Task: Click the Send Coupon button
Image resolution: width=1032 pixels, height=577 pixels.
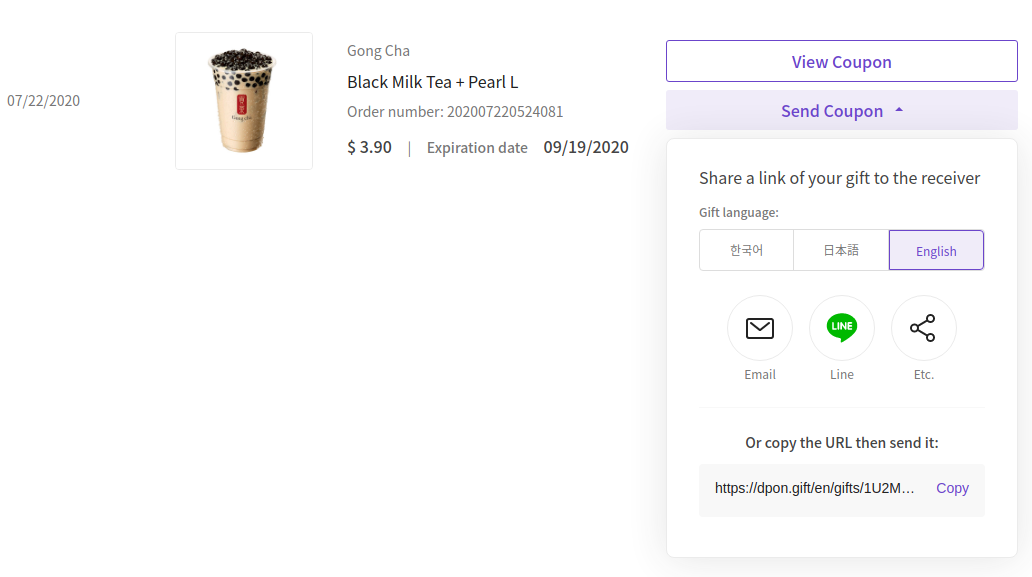Action: [x=842, y=111]
